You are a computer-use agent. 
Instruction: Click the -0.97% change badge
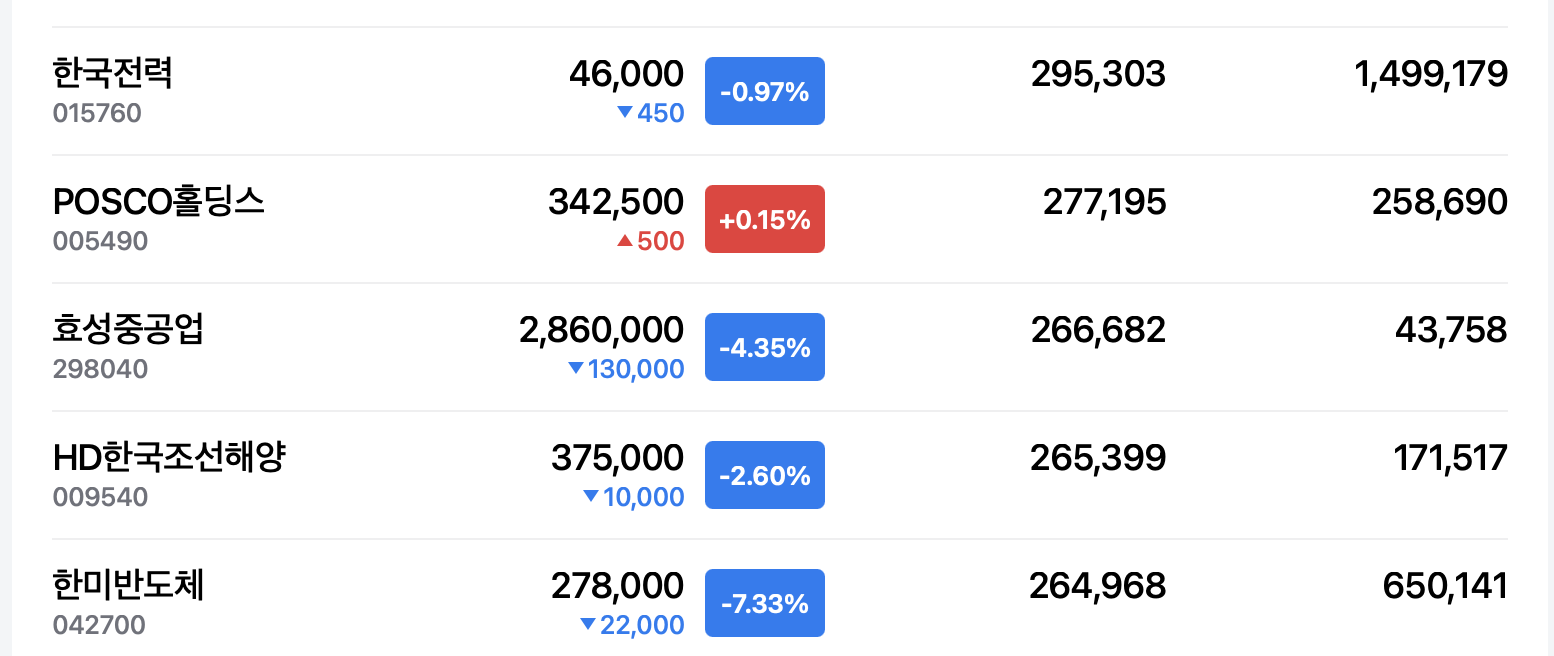pyautogui.click(x=765, y=91)
